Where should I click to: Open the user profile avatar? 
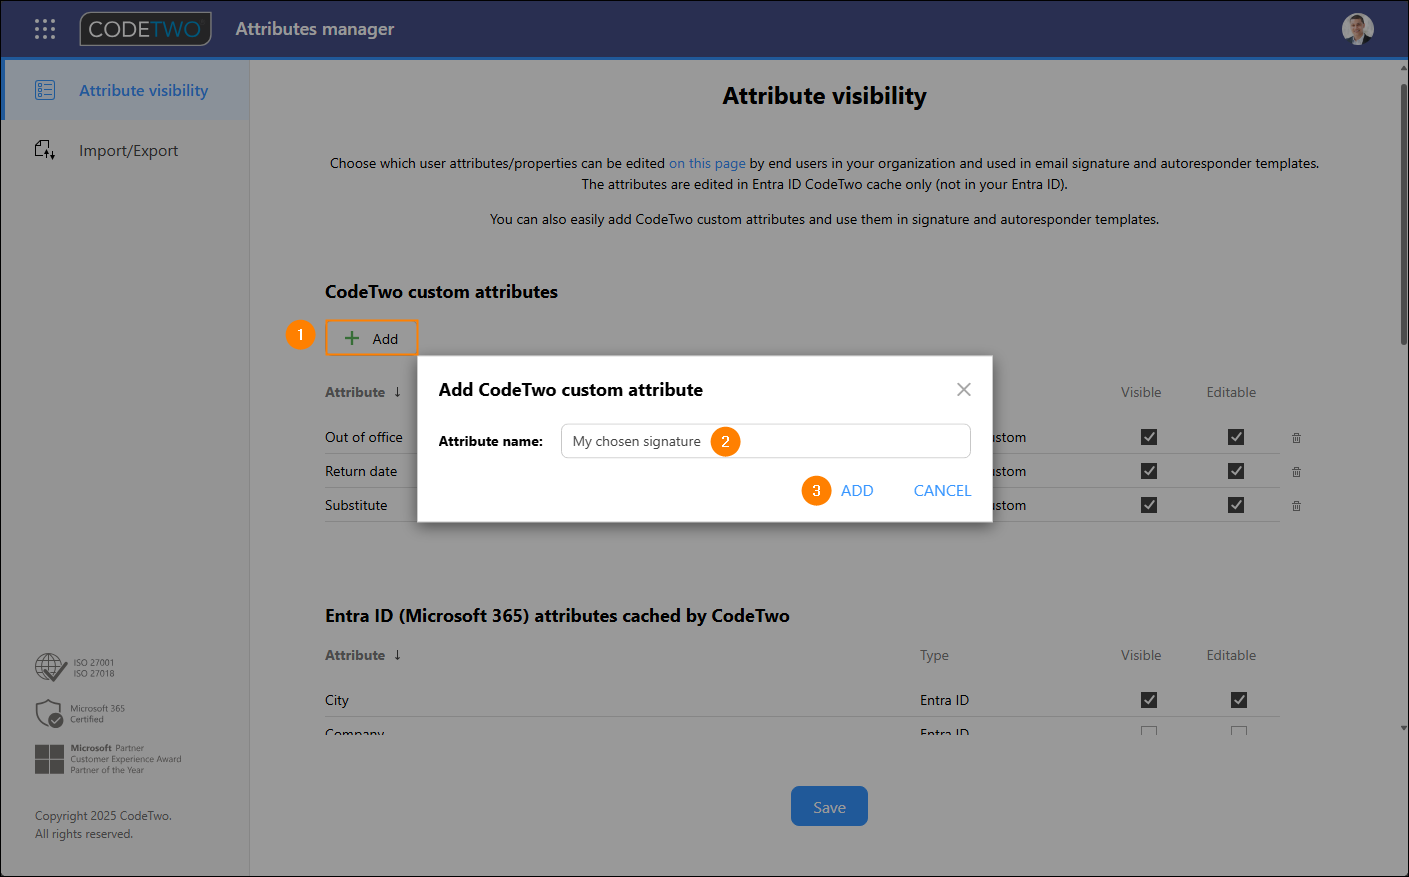[x=1357, y=29]
